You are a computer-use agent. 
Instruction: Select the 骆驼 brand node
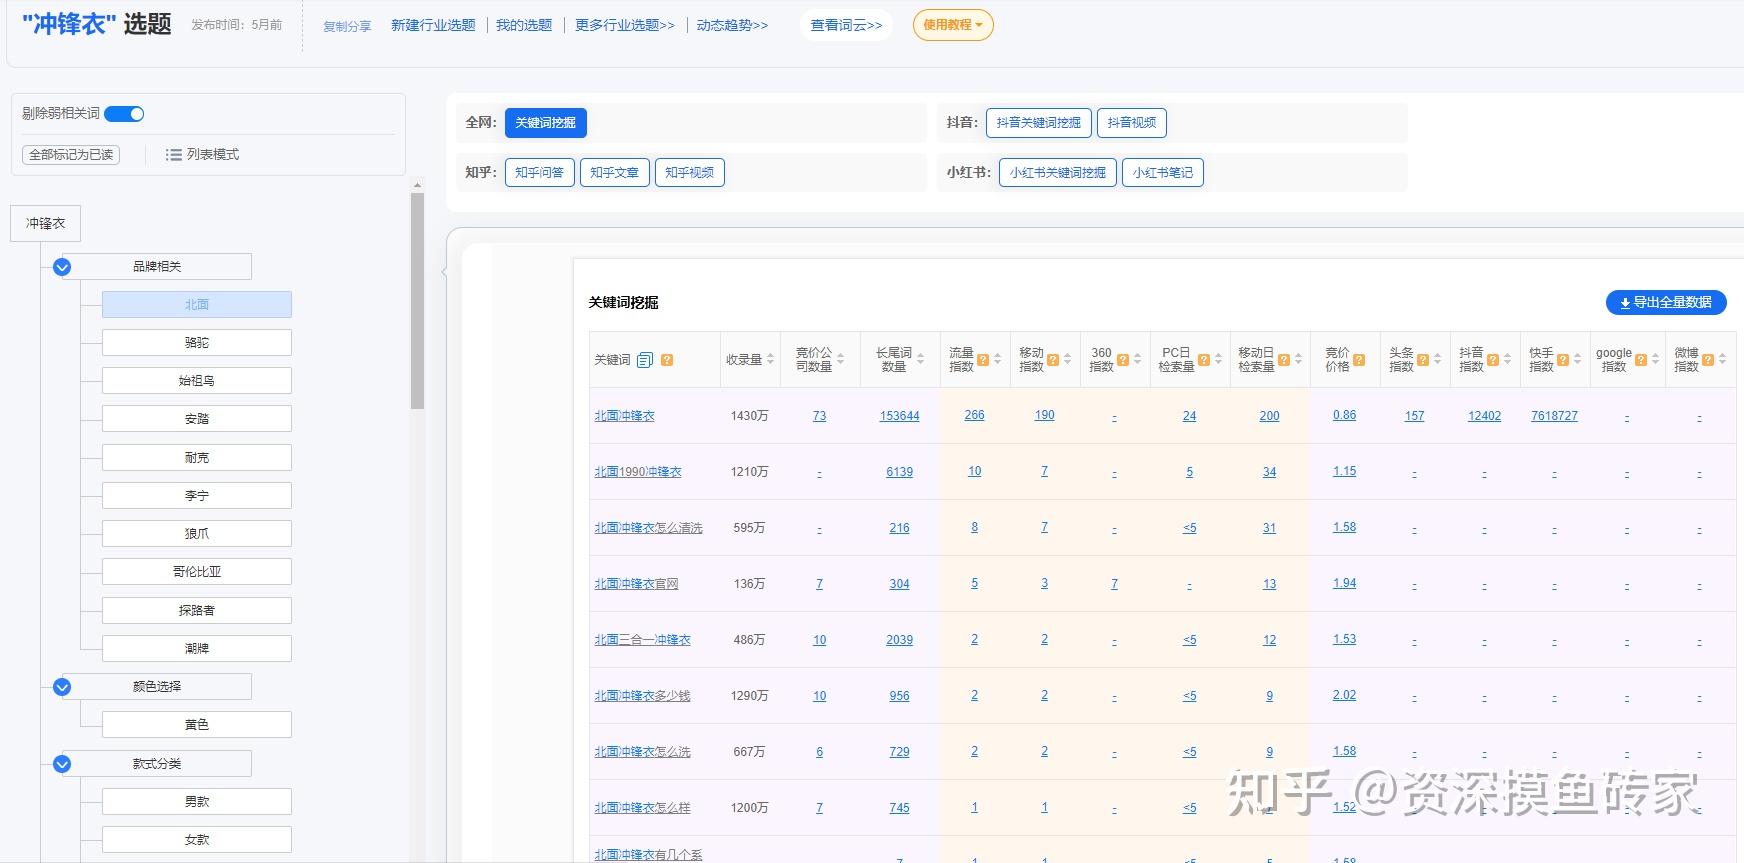coord(197,343)
